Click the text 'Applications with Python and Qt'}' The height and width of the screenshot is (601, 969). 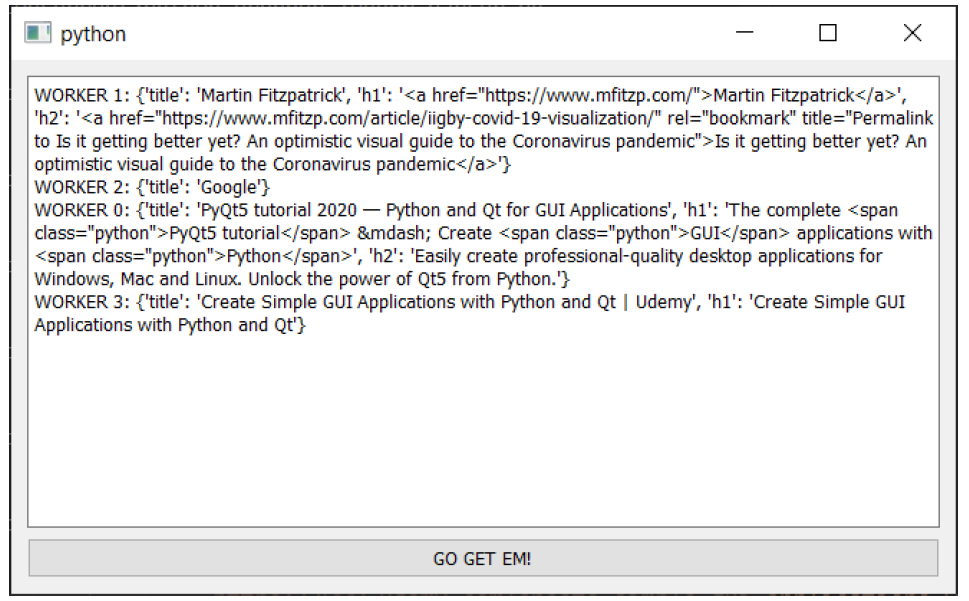coord(170,325)
